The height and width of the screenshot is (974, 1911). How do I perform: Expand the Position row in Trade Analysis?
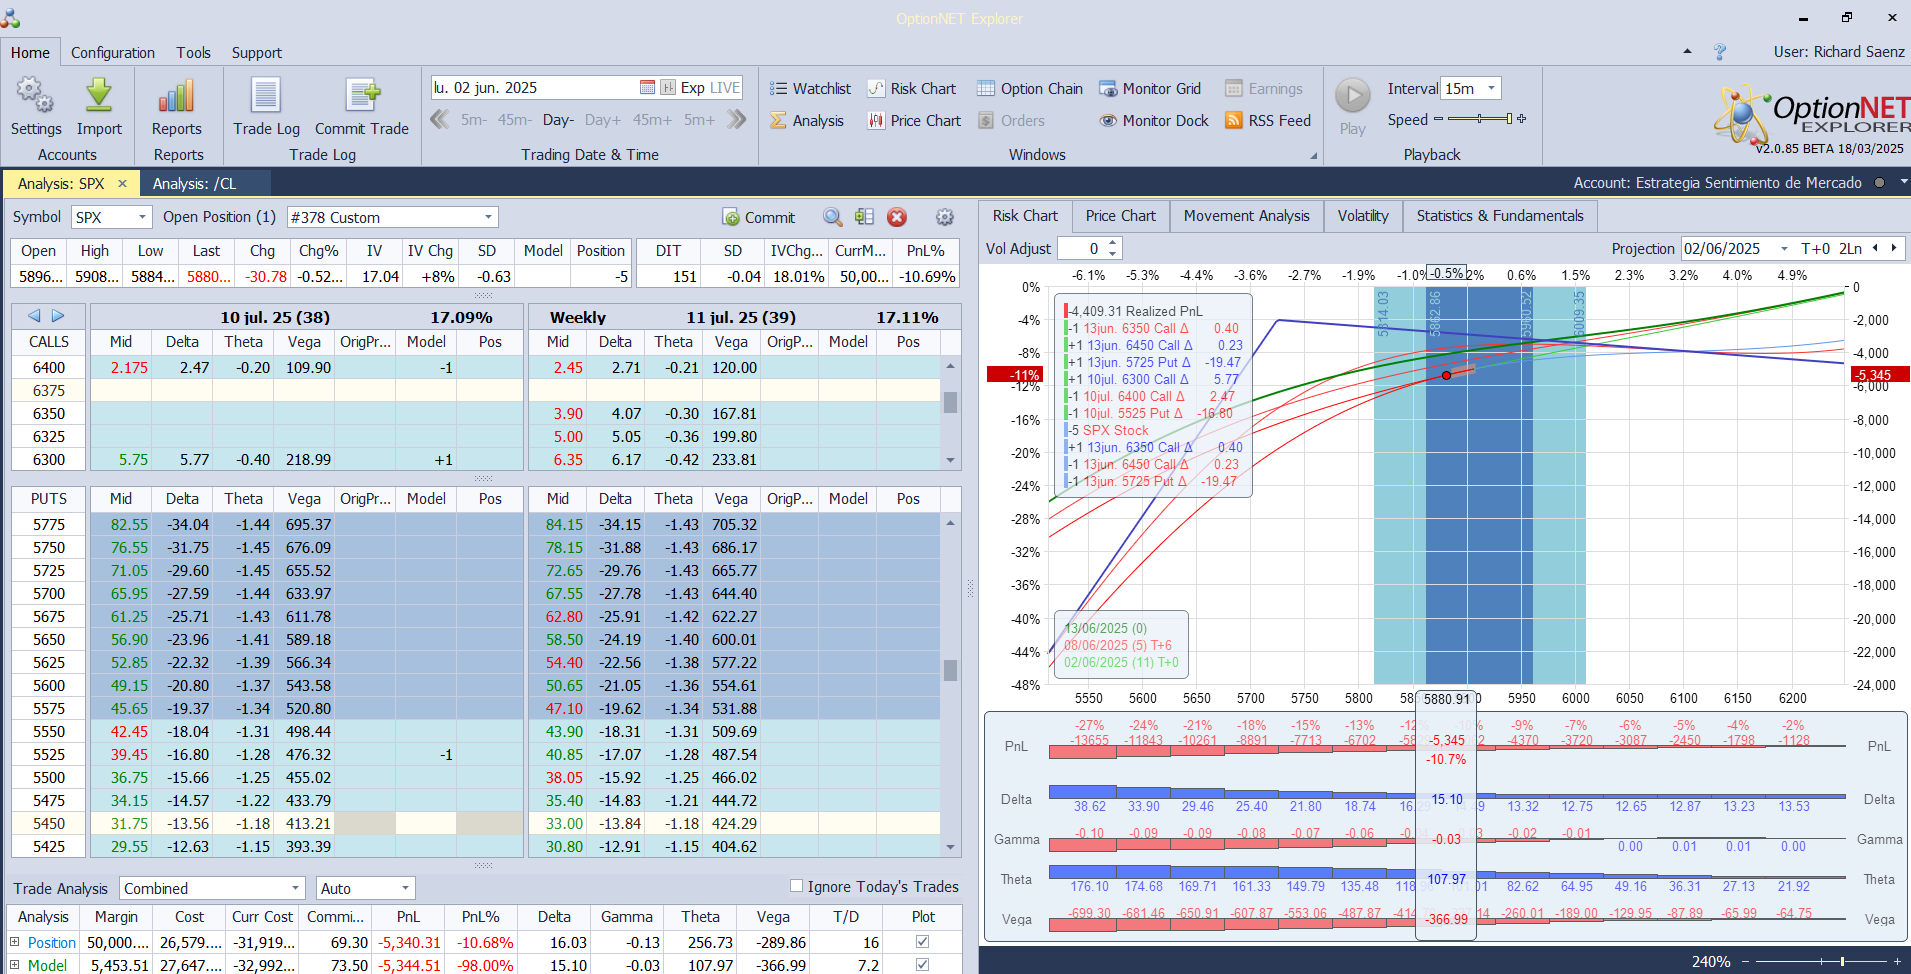(x=15, y=942)
